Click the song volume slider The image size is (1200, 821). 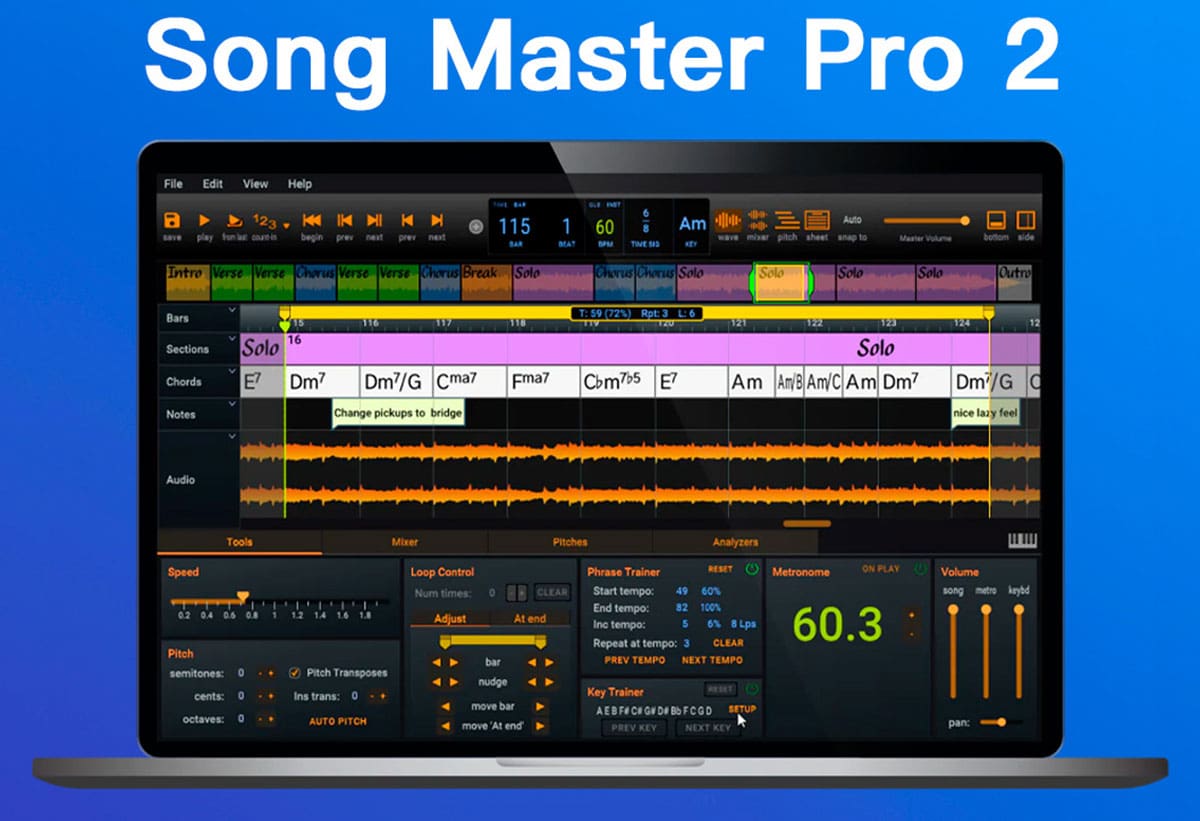pyautogui.click(x=953, y=653)
